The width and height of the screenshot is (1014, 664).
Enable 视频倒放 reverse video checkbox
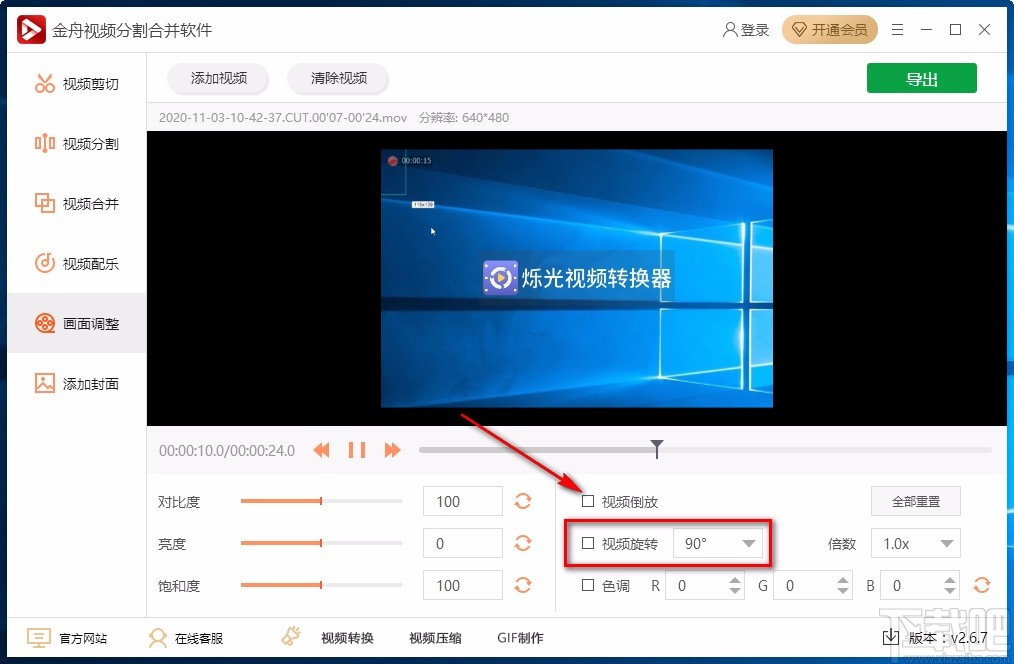[588, 501]
